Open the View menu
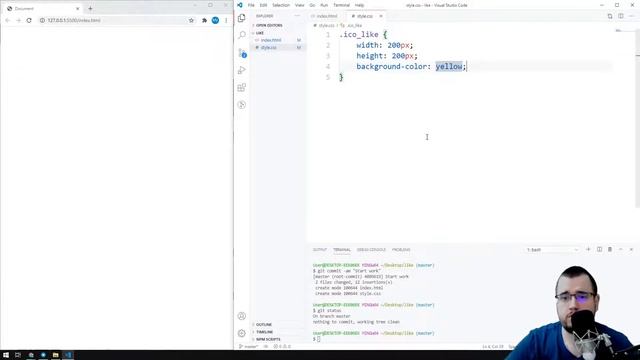640x360 pixels. [300, 5]
